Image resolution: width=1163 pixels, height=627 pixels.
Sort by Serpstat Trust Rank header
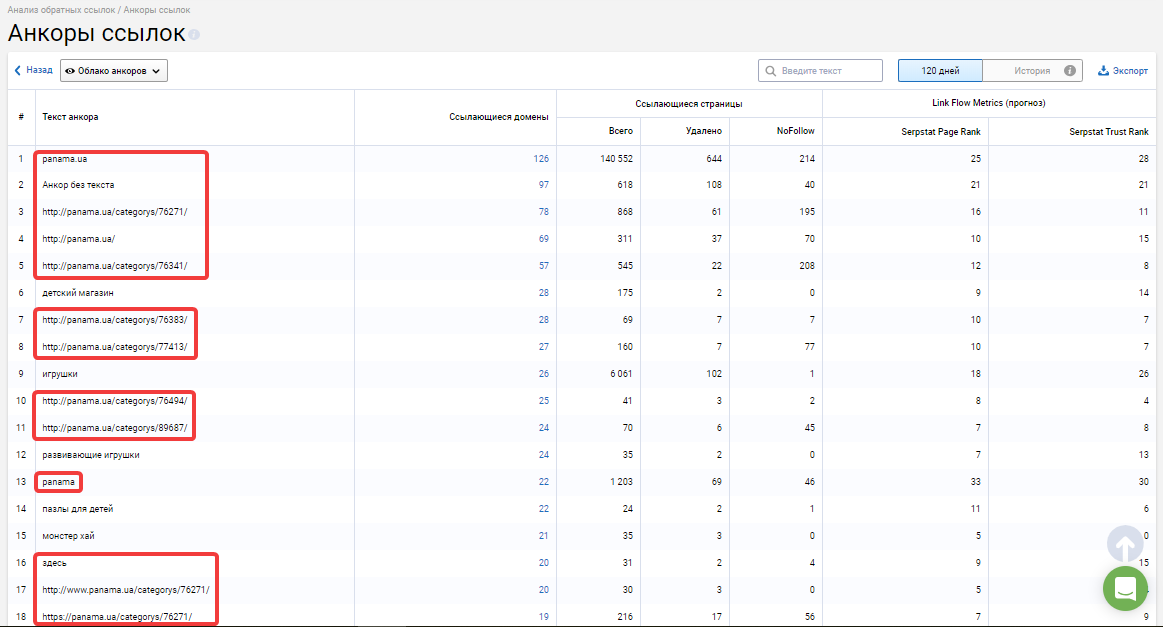click(x=1108, y=131)
